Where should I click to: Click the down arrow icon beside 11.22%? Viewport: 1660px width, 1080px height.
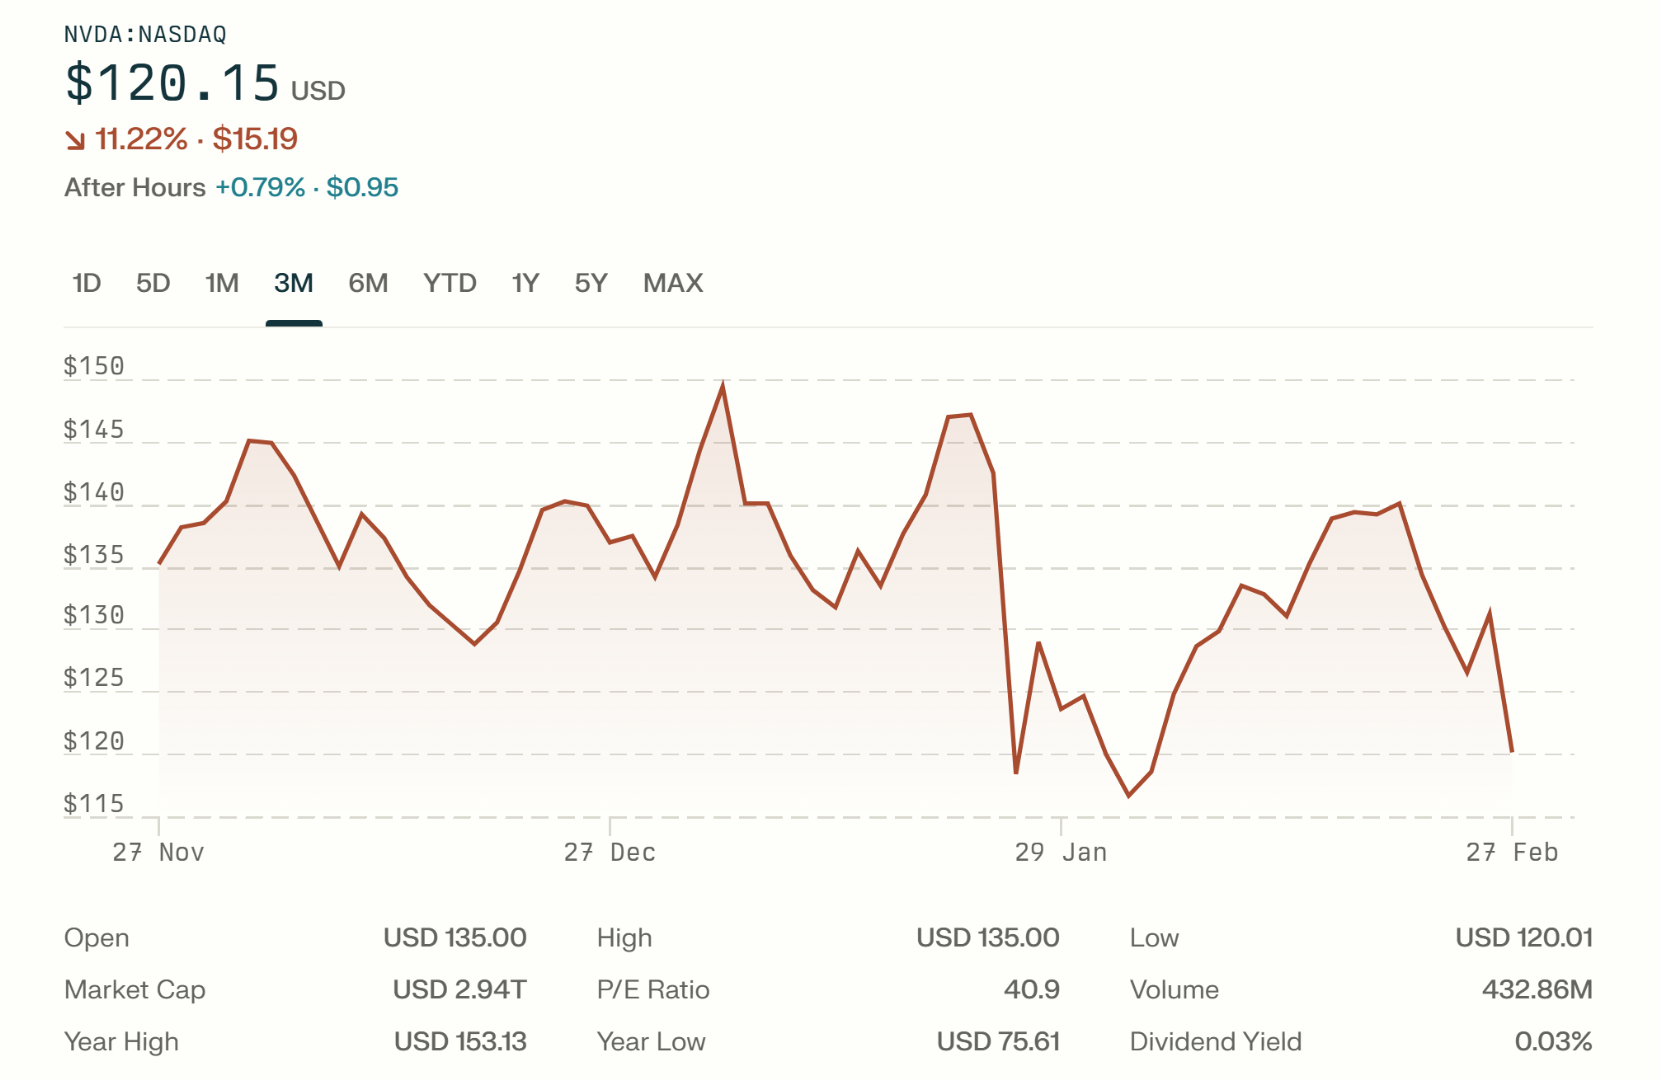[75, 140]
